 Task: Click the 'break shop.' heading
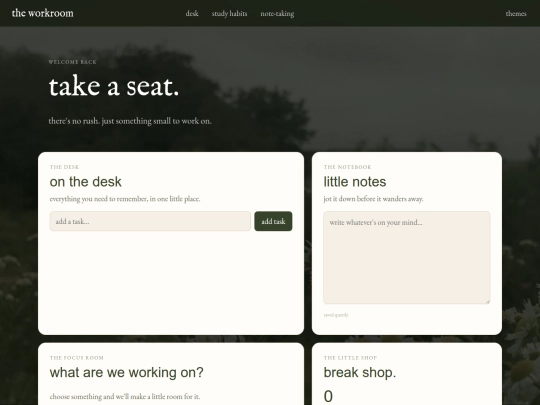[x=360, y=372]
